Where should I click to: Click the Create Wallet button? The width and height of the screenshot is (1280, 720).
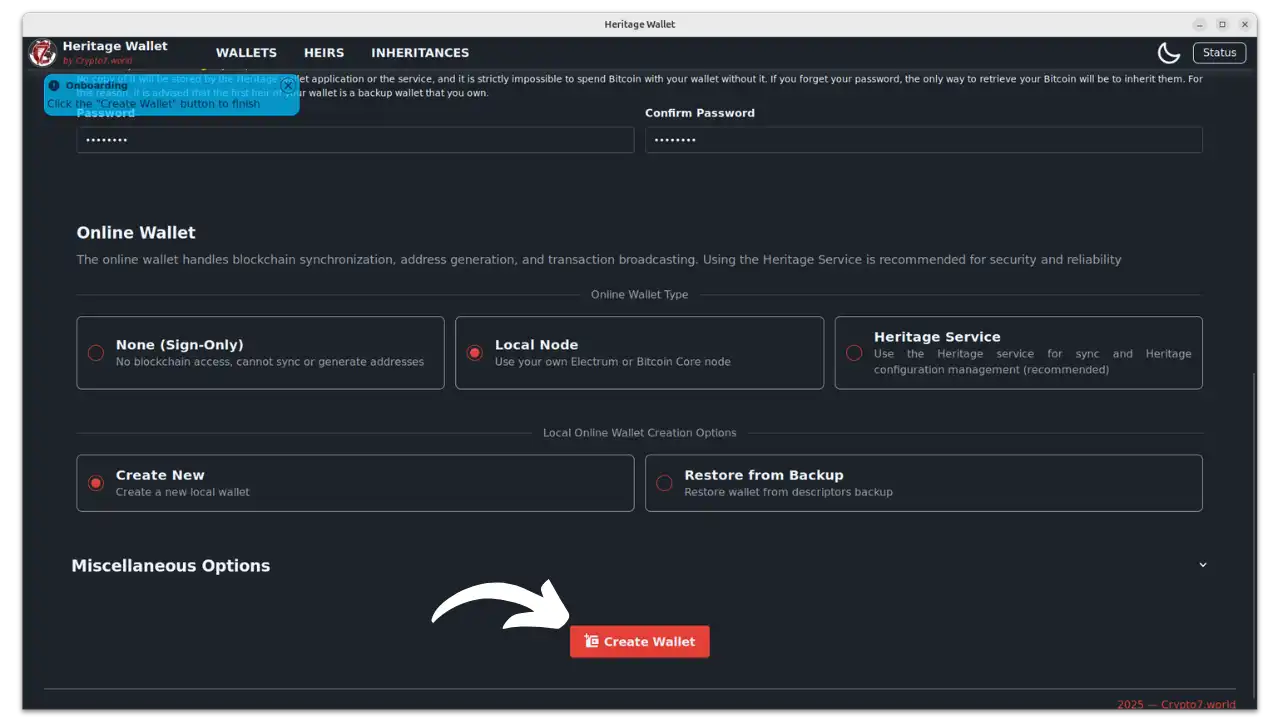(x=640, y=641)
